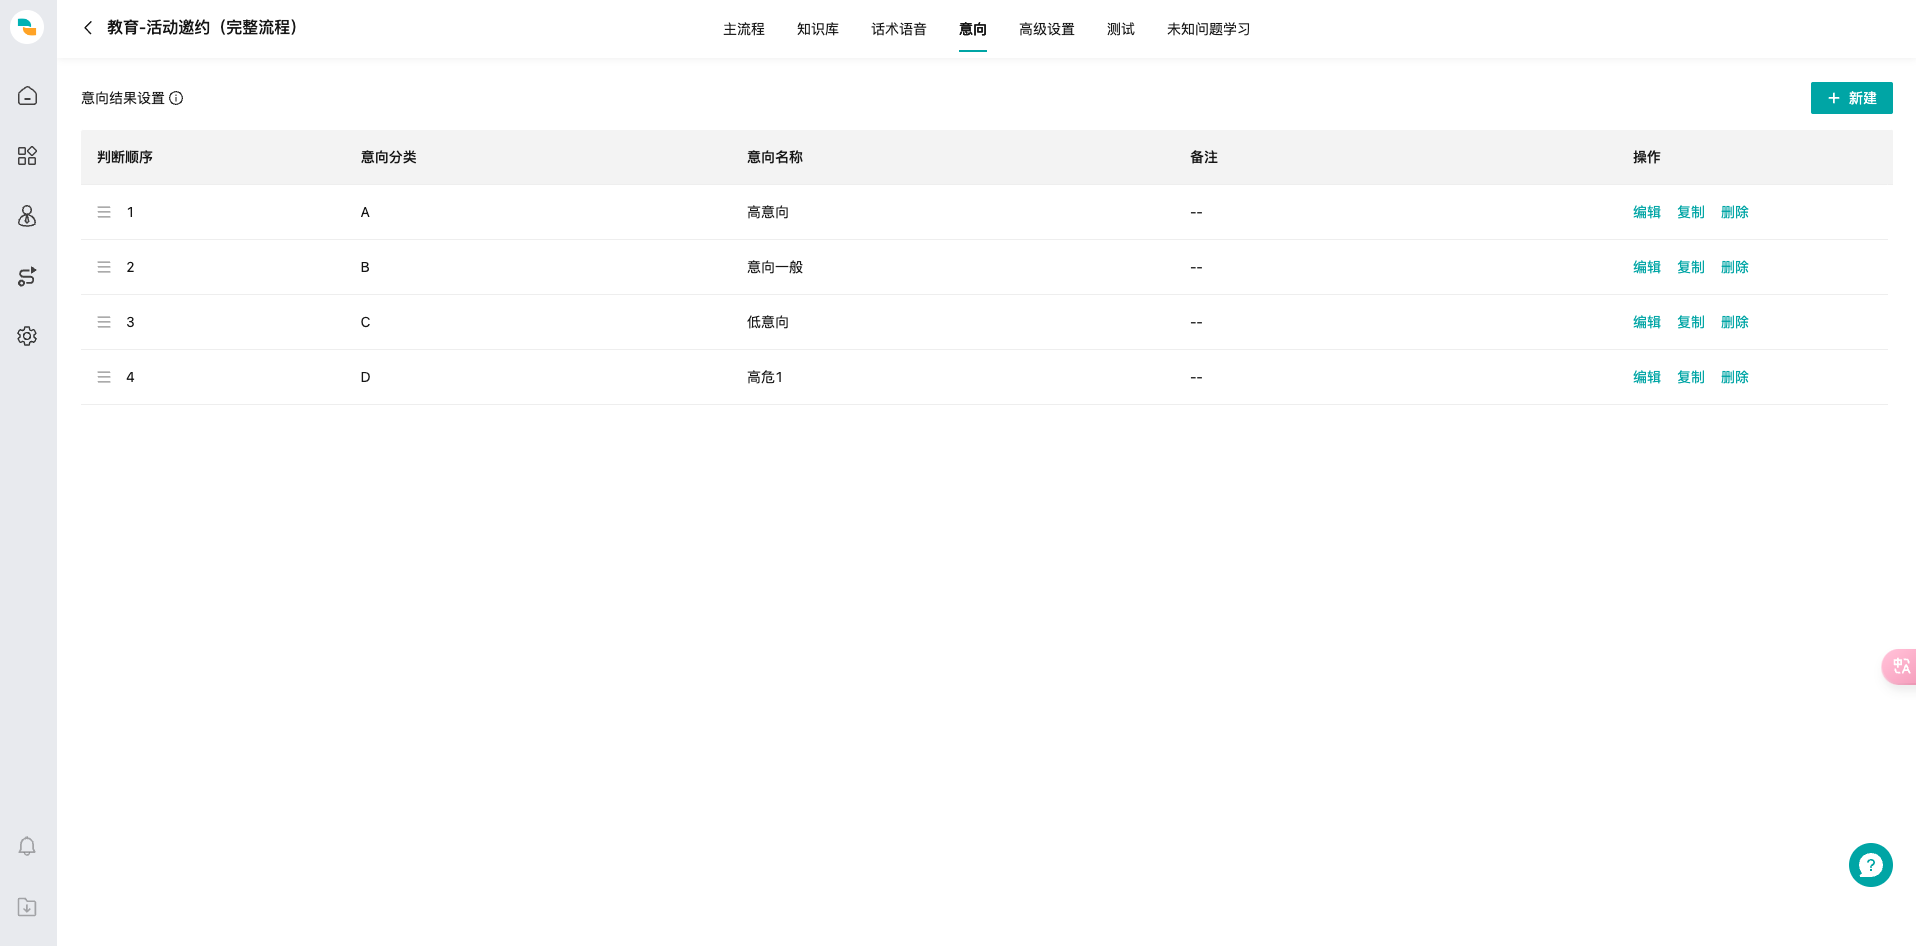Image resolution: width=1916 pixels, height=946 pixels.
Task: Click category cell C
Action: (x=365, y=322)
